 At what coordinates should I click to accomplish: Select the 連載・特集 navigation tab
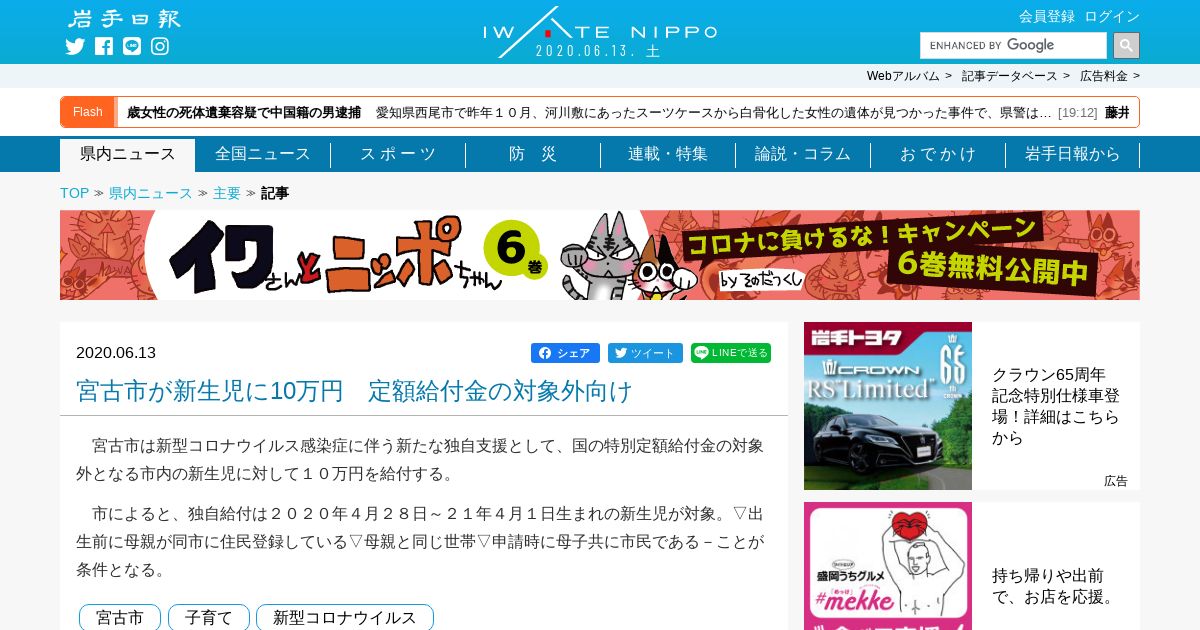click(x=668, y=155)
